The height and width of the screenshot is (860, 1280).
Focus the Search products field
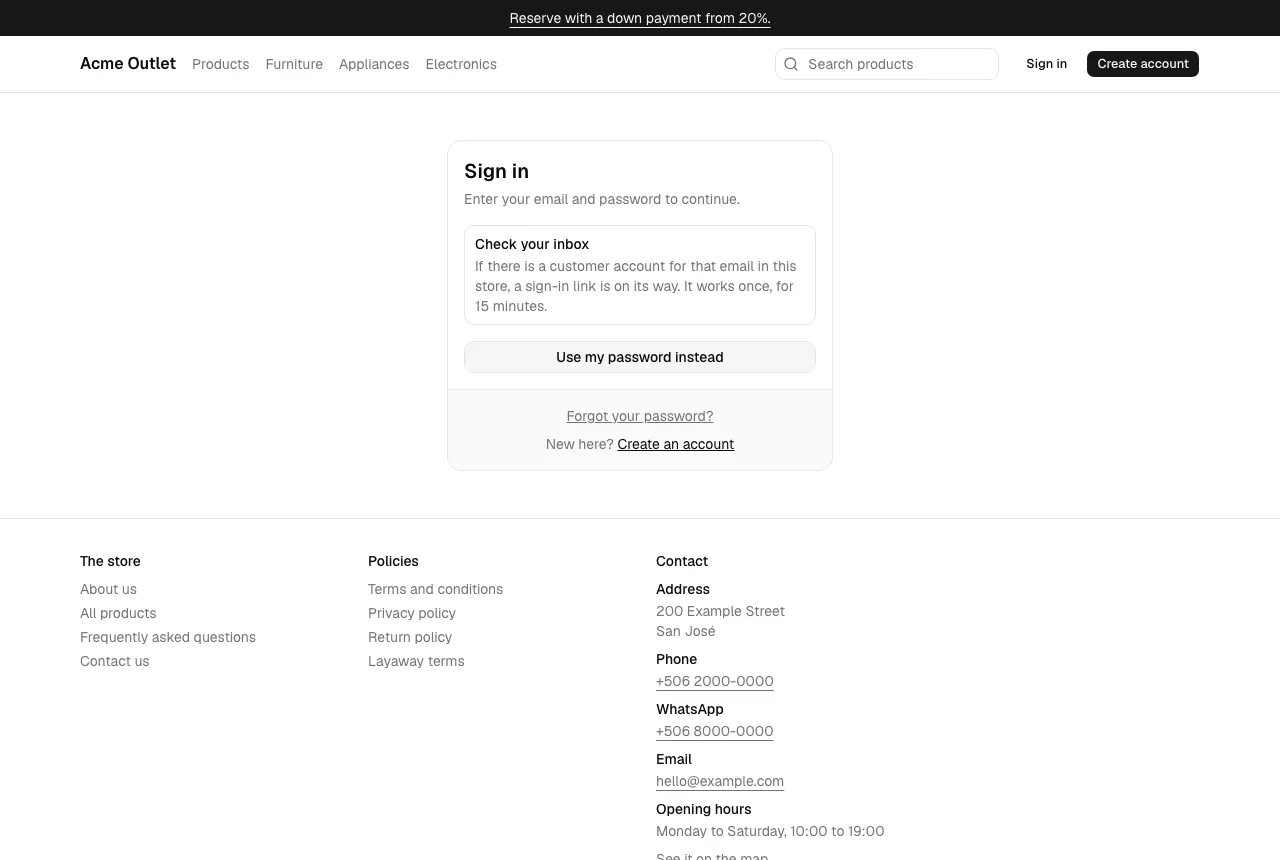point(887,64)
